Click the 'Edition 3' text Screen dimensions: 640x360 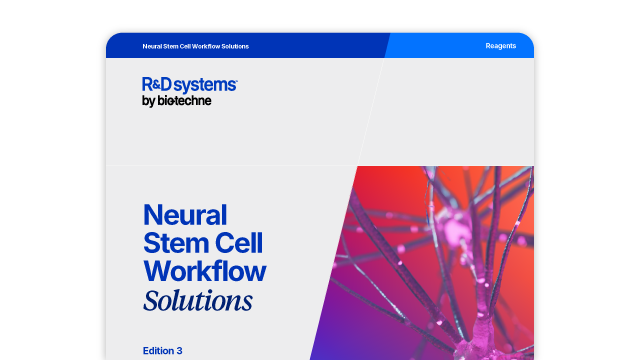pyautogui.click(x=162, y=351)
